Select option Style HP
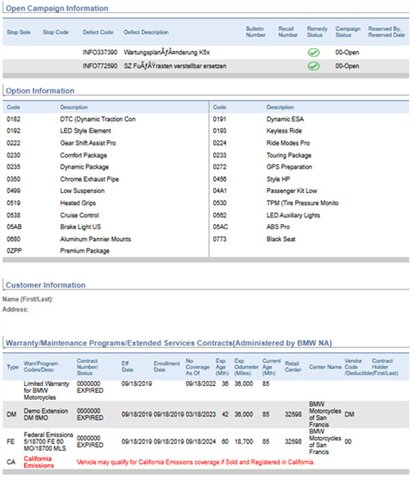This screenshot has height=480, width=414. point(278,179)
